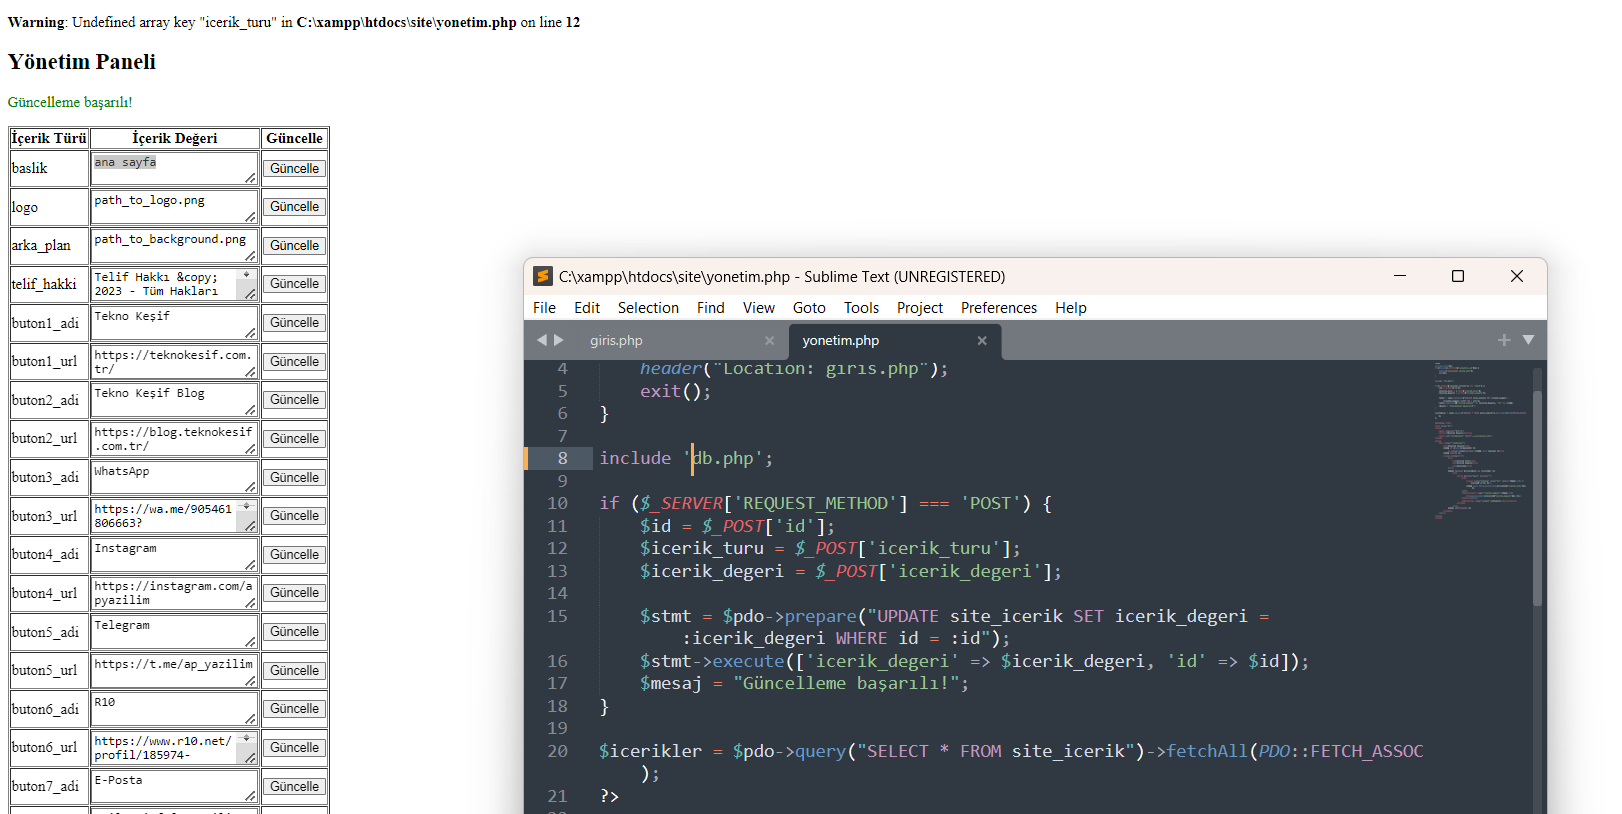Open the Help menu
This screenshot has width=1622, height=814.
(x=1071, y=308)
